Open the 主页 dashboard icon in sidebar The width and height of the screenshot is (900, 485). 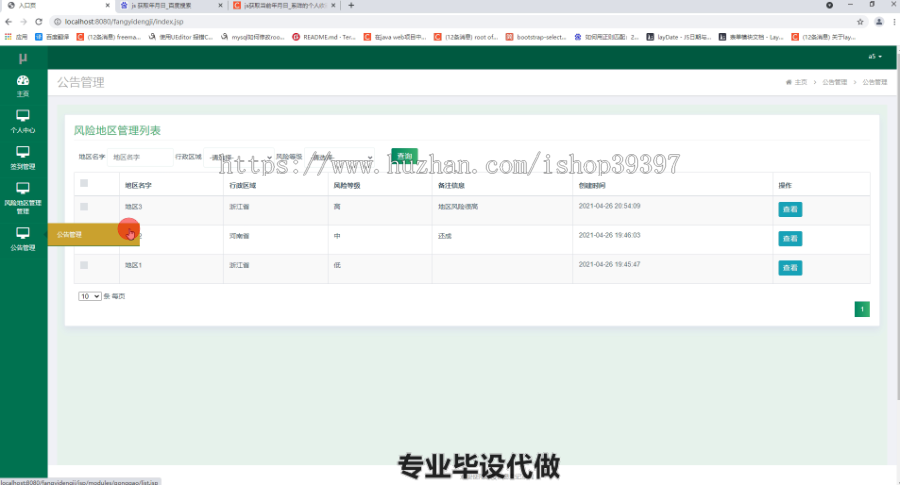pos(23,80)
